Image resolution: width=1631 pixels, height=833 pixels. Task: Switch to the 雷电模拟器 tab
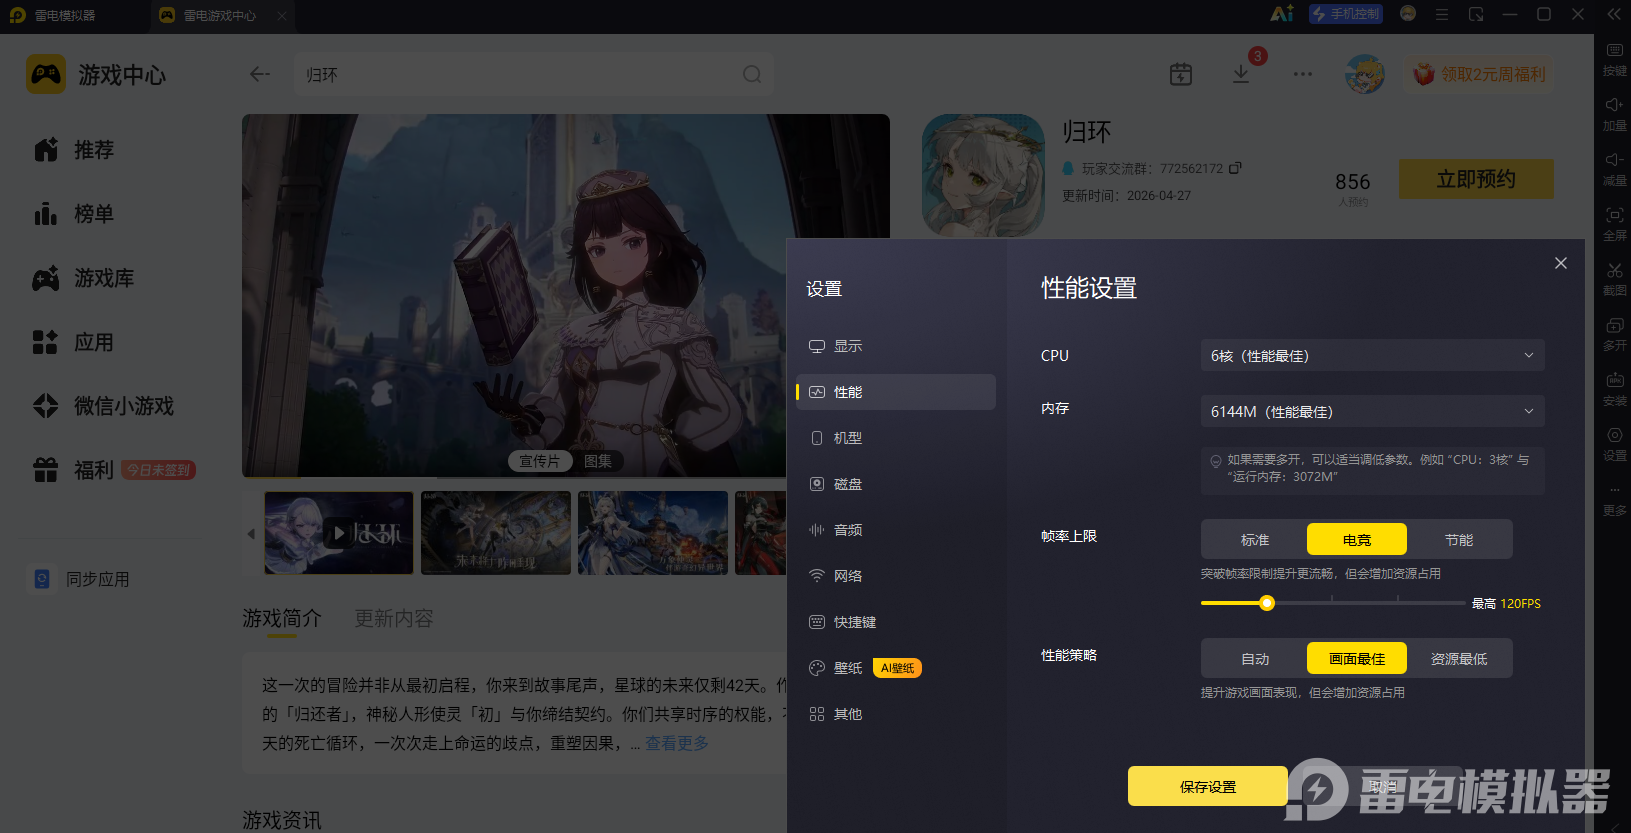point(65,15)
